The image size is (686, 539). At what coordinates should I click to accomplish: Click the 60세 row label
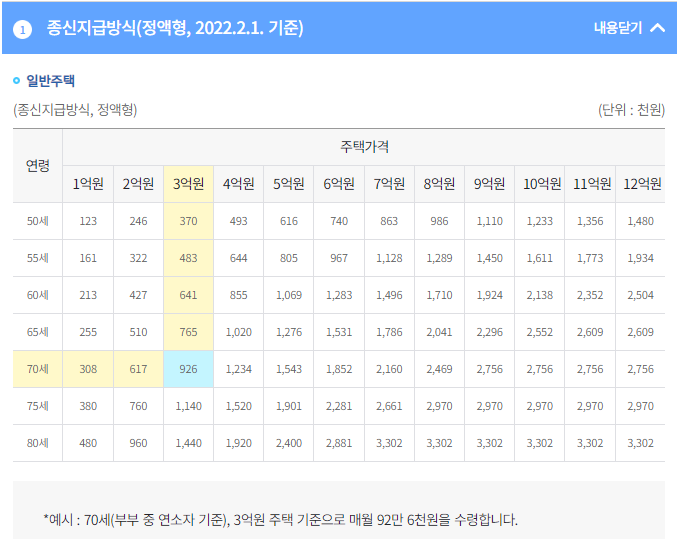(38, 295)
